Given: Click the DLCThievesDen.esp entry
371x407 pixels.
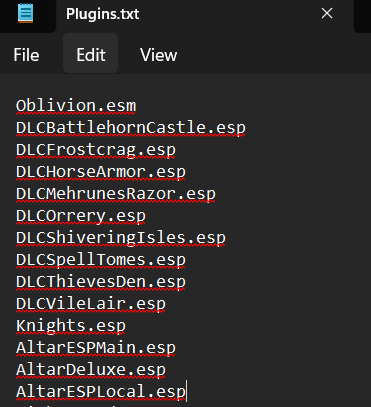Looking at the screenshot, I should coord(101,282).
